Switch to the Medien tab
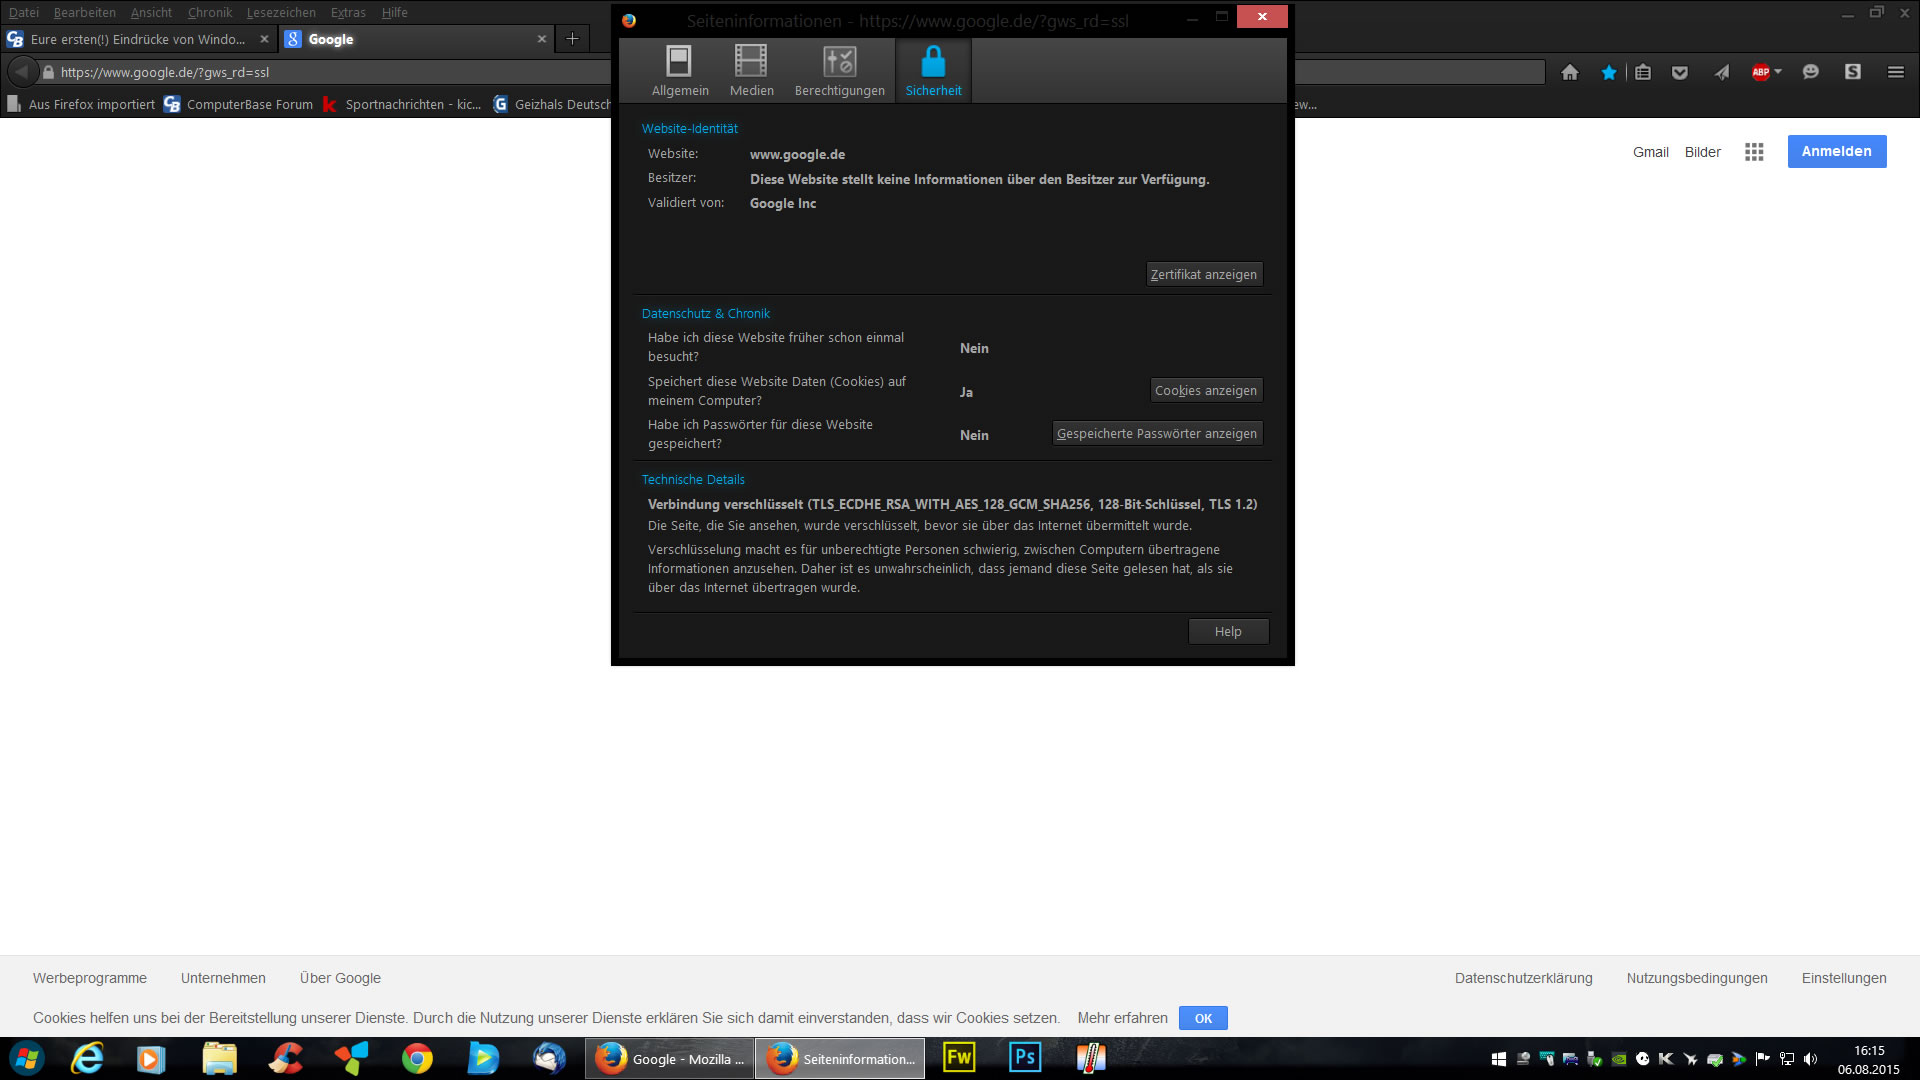1920x1080 pixels. pos(751,71)
